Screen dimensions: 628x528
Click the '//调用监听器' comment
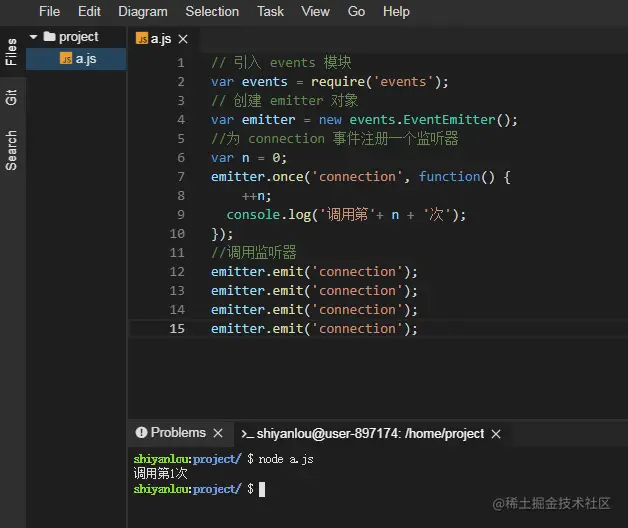click(x=254, y=253)
